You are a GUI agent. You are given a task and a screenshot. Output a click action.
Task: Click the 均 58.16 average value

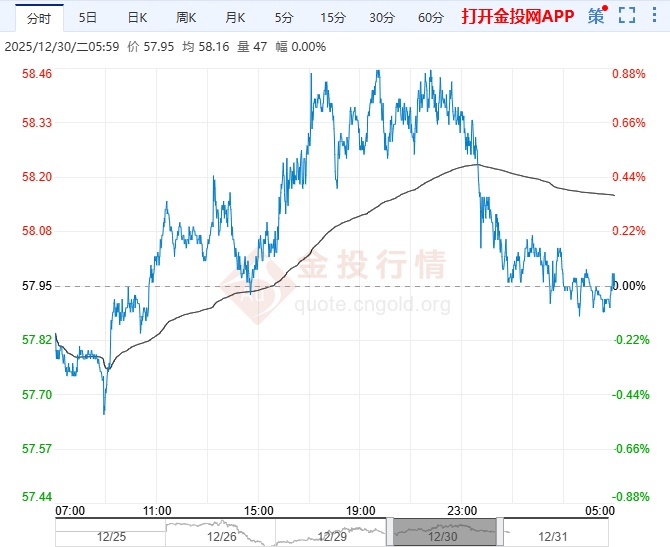point(206,47)
